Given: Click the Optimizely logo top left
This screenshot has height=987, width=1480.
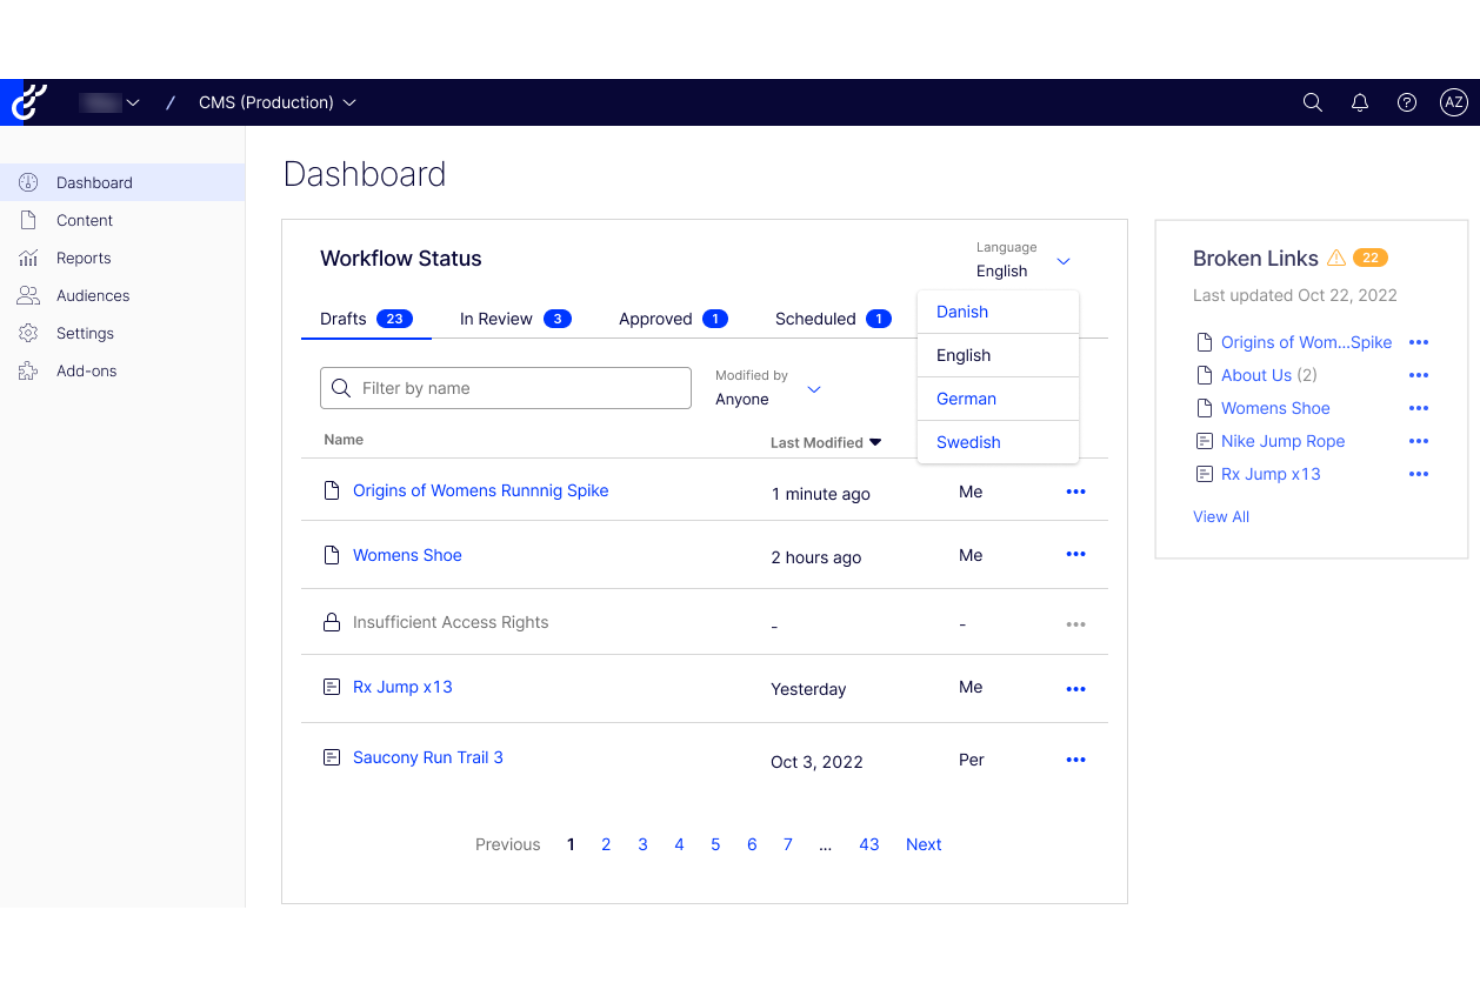Looking at the screenshot, I should click(29, 102).
